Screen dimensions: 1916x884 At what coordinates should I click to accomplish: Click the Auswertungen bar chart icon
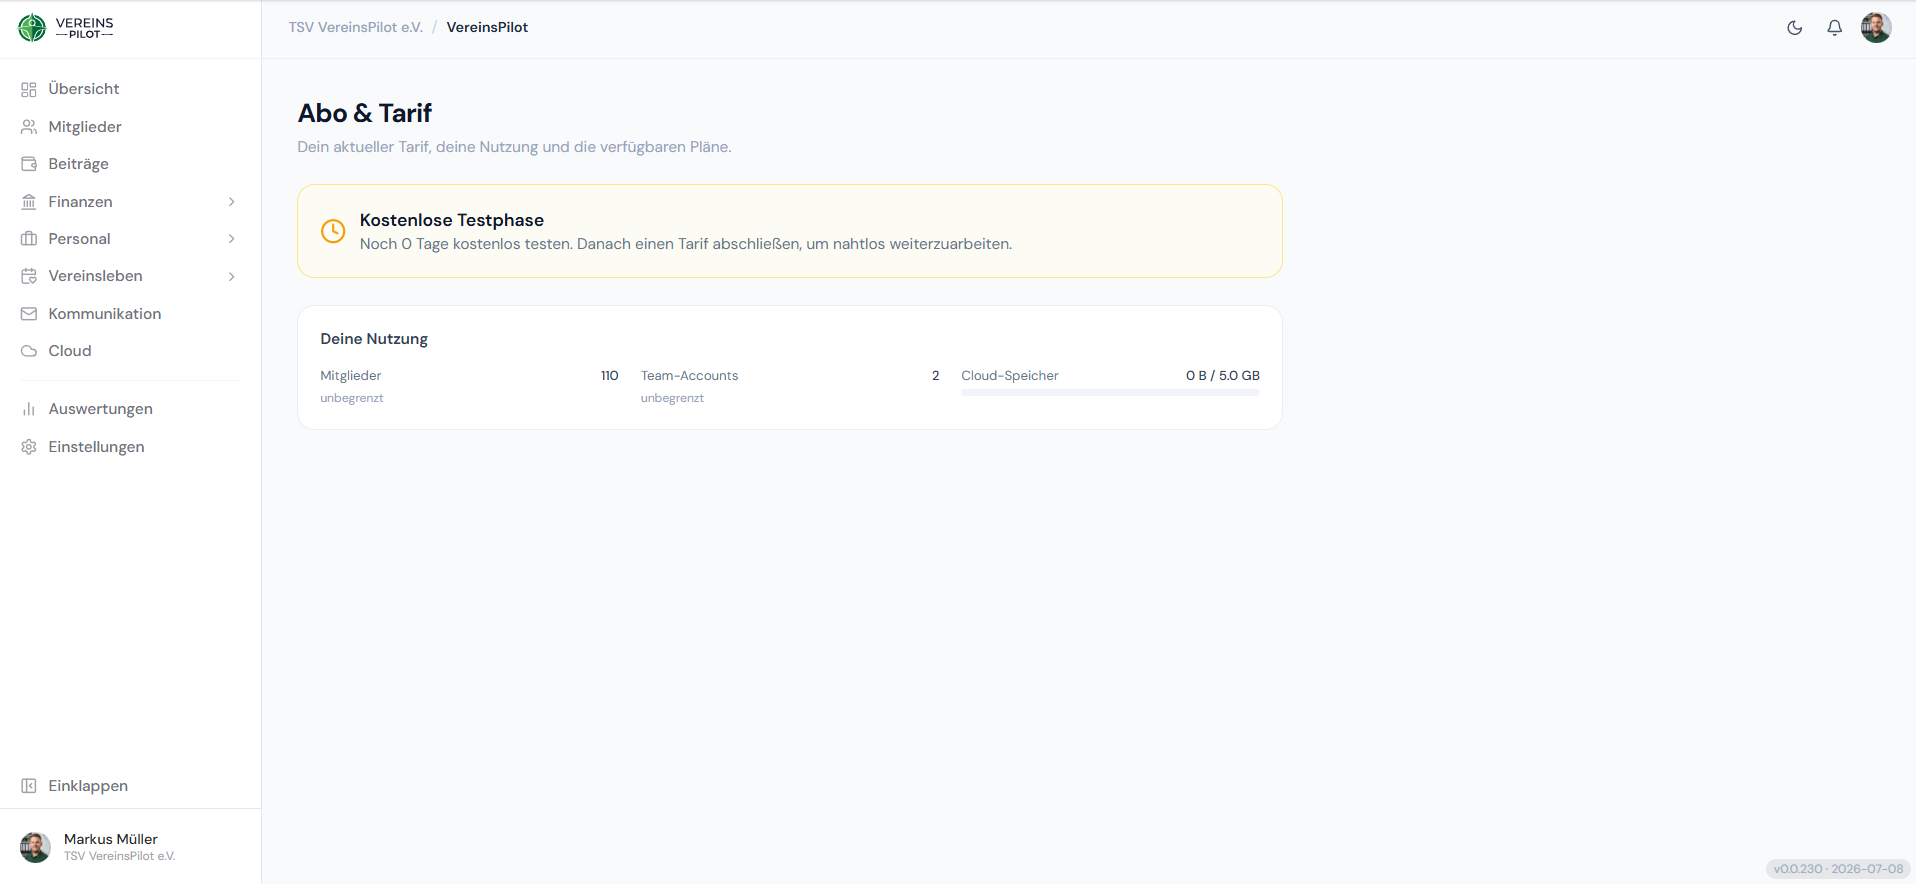point(29,409)
